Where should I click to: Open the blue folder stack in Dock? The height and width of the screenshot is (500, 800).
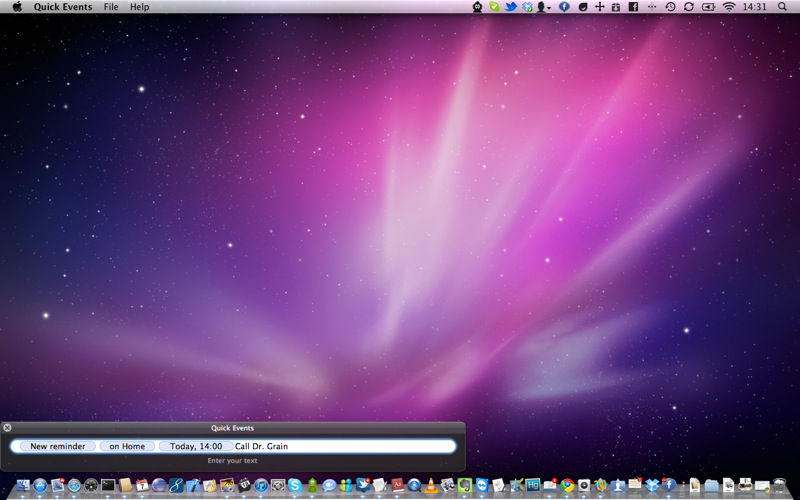click(711, 486)
